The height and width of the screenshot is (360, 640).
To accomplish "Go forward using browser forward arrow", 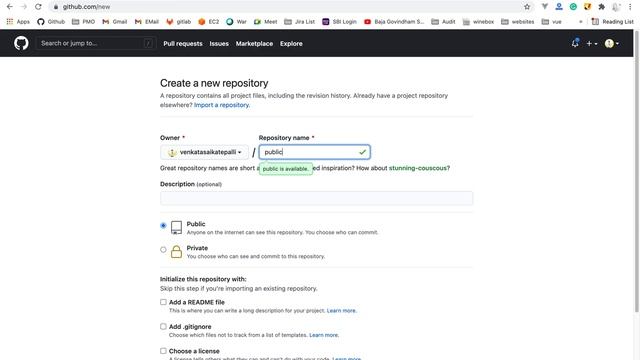I will point(24,7).
